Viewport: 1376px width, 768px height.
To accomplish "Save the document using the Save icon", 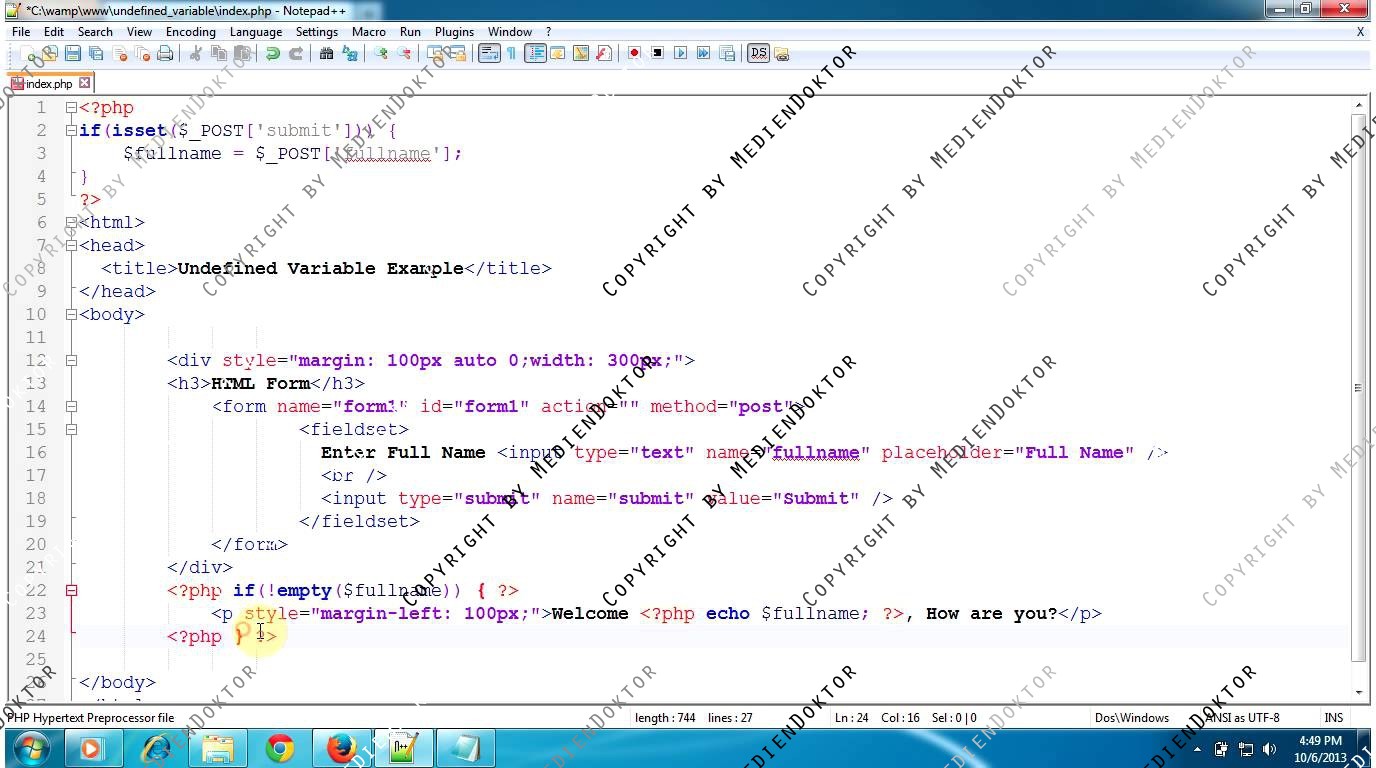I will [72, 53].
